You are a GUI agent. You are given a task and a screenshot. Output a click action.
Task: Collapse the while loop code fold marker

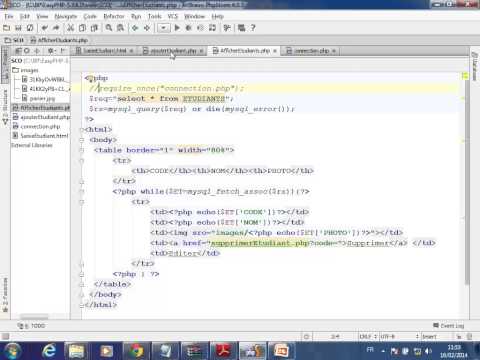[82, 191]
